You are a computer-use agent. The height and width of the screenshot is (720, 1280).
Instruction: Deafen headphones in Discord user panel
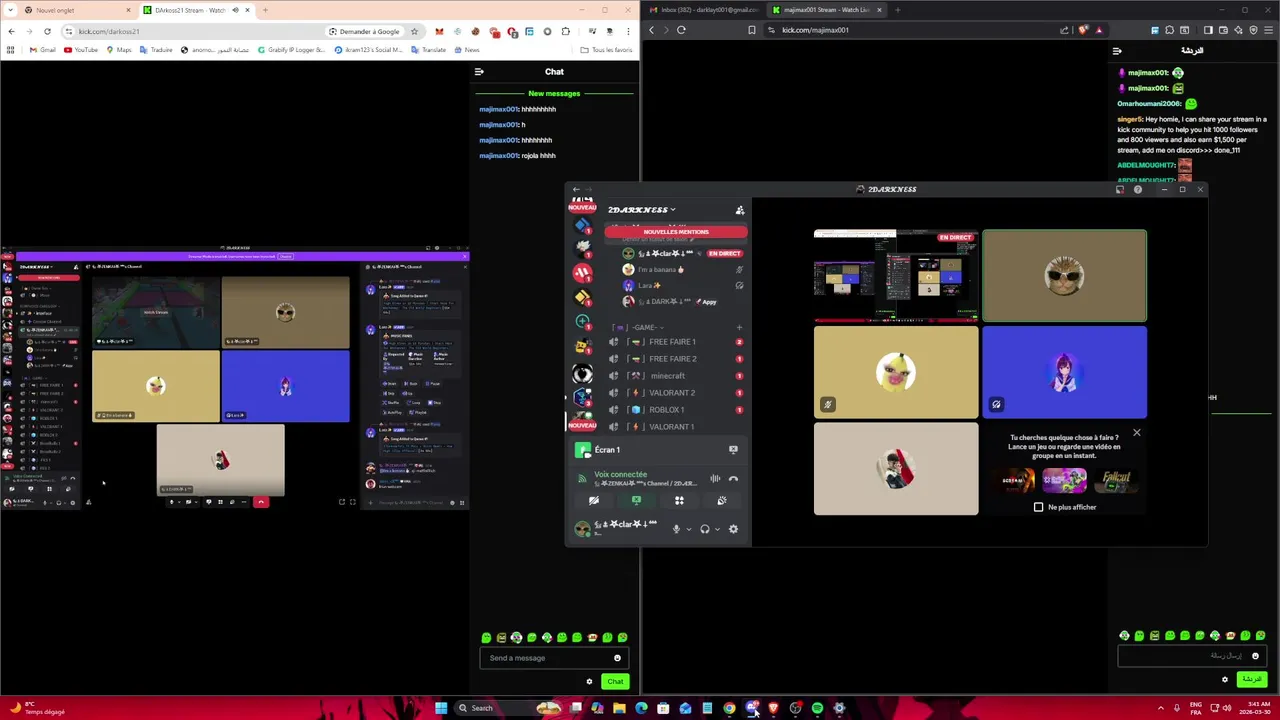pos(705,529)
